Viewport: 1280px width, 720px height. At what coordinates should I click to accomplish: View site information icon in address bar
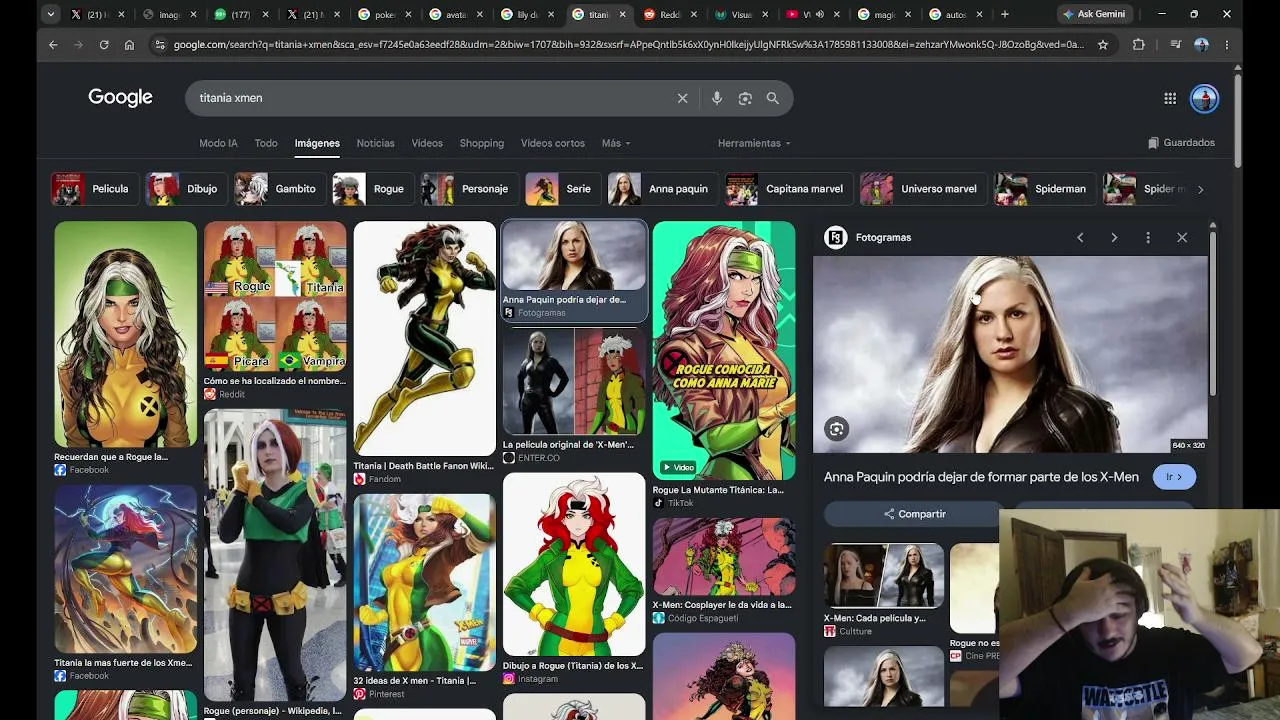(x=159, y=45)
